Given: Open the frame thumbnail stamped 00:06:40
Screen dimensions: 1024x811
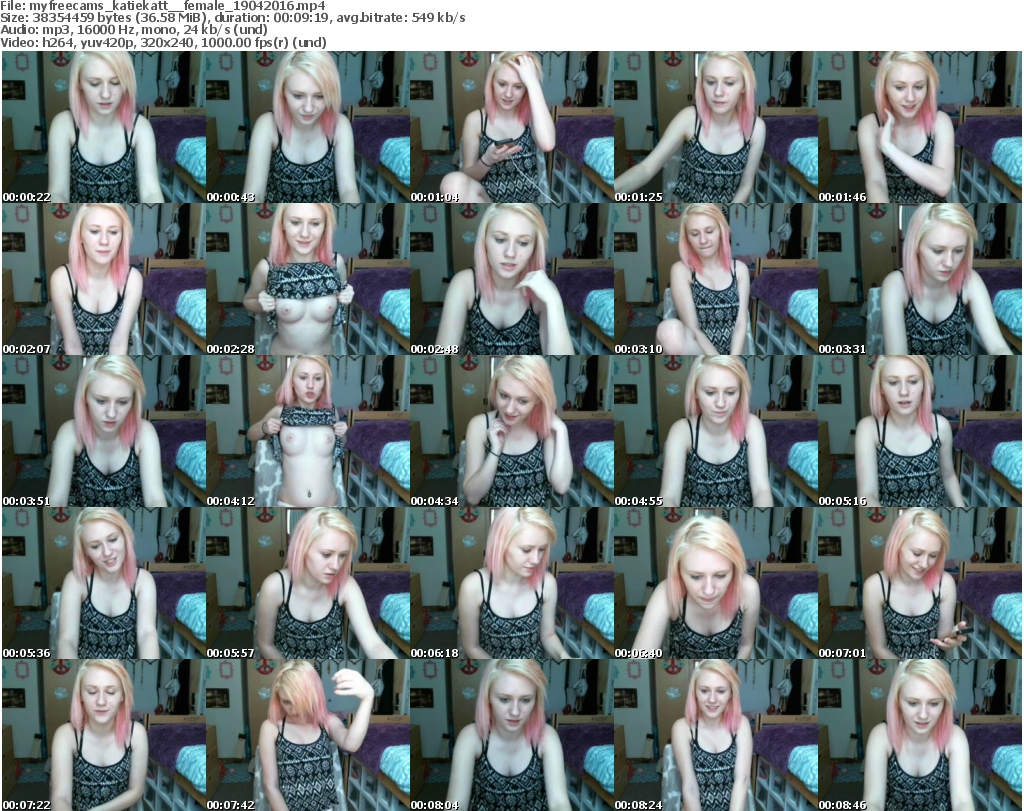Looking at the screenshot, I should pyautogui.click(x=715, y=584).
